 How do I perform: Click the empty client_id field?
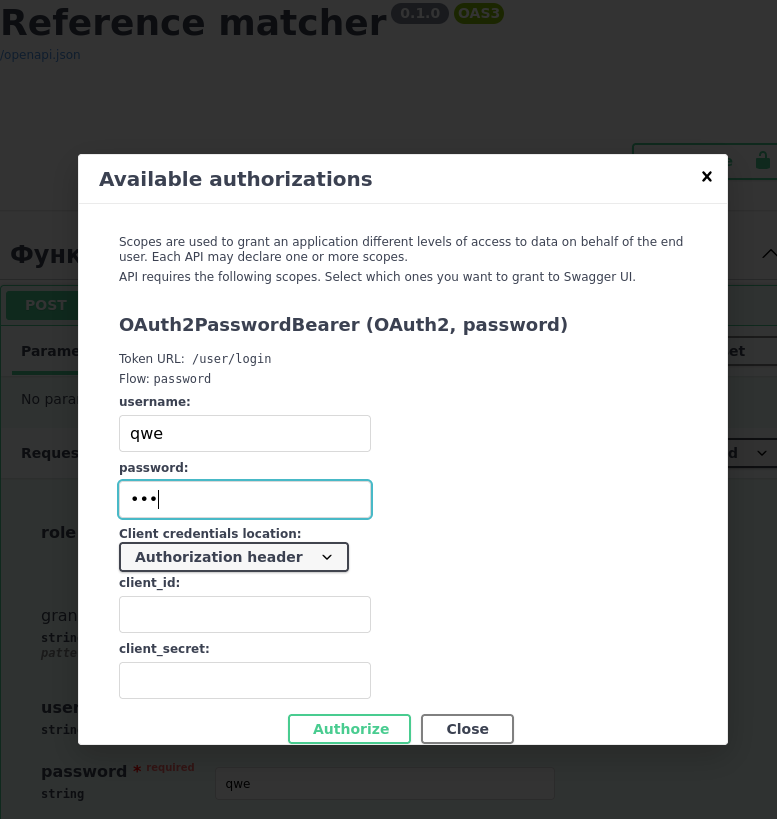pos(244,614)
